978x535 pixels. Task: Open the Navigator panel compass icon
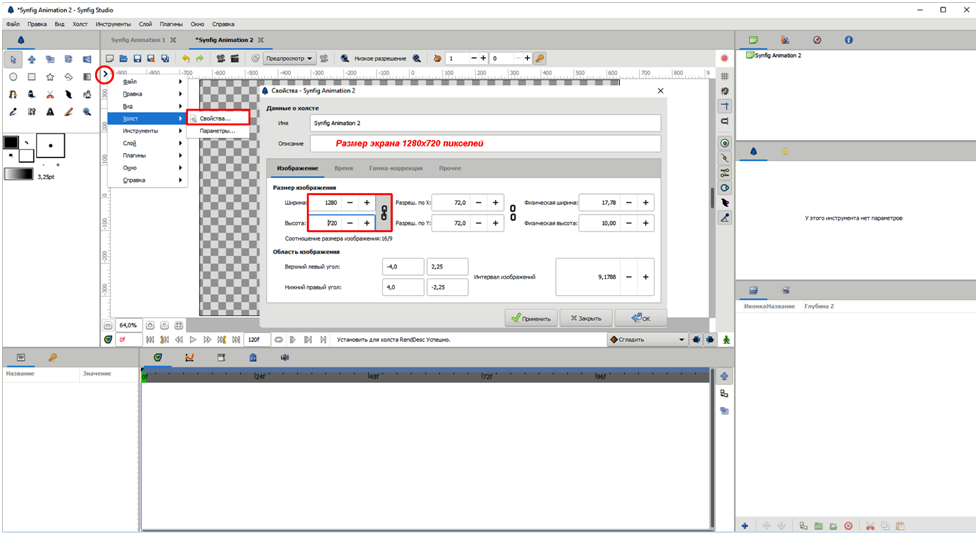click(817, 40)
